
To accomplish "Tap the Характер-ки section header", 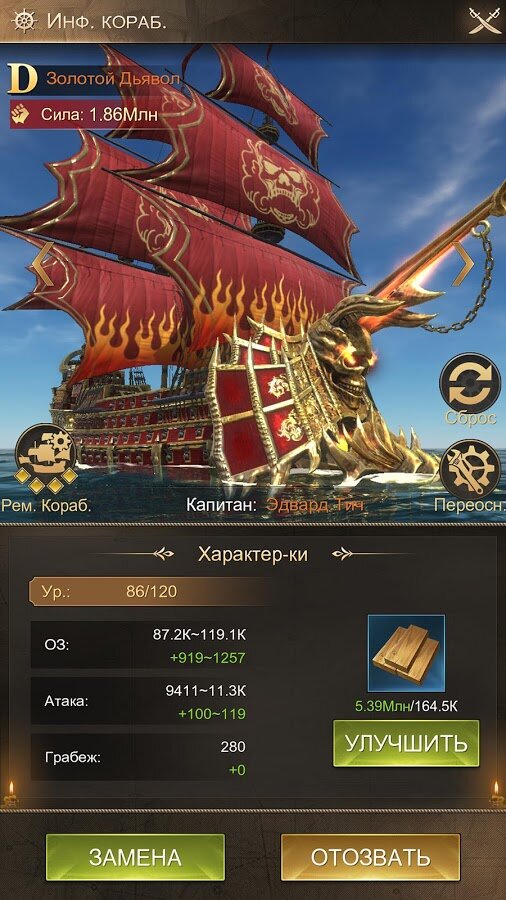I will click(253, 554).
